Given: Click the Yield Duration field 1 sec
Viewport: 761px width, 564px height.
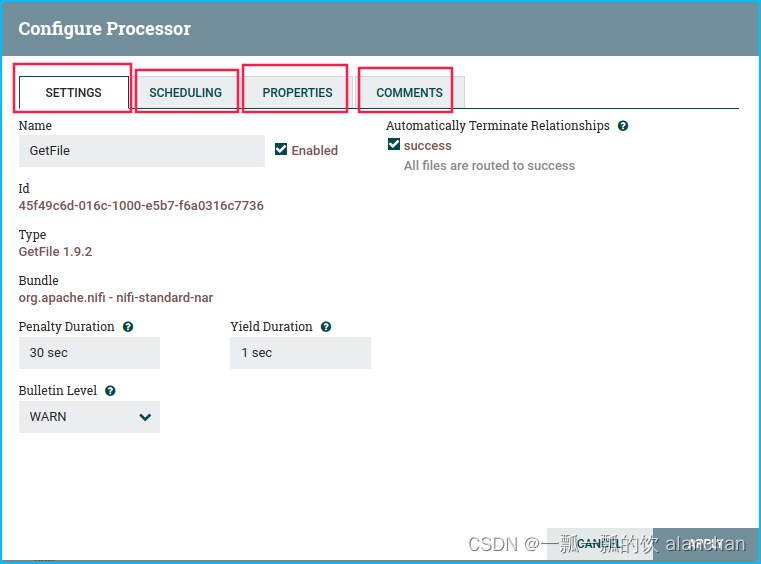Looking at the screenshot, I should [300, 353].
